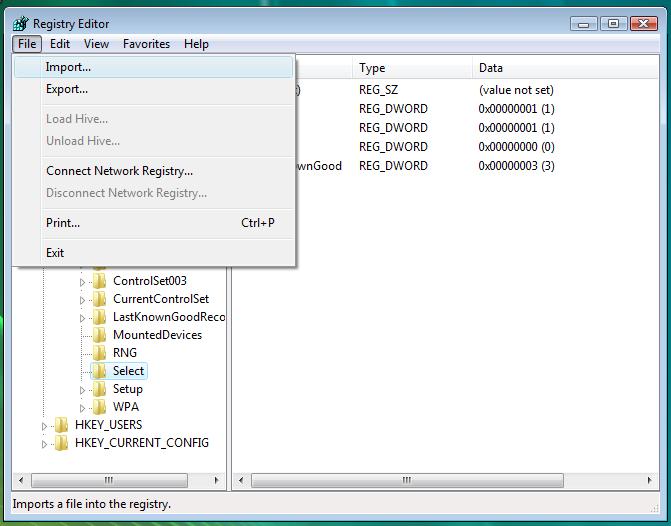Select the MountedDevices tree label
This screenshot has width=671, height=526.
coord(157,335)
